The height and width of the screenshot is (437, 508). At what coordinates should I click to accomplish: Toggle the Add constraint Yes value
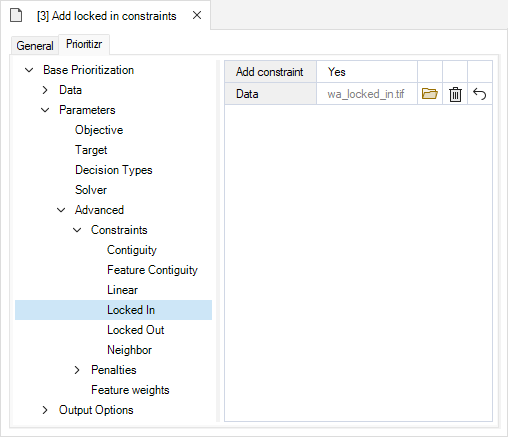(367, 72)
